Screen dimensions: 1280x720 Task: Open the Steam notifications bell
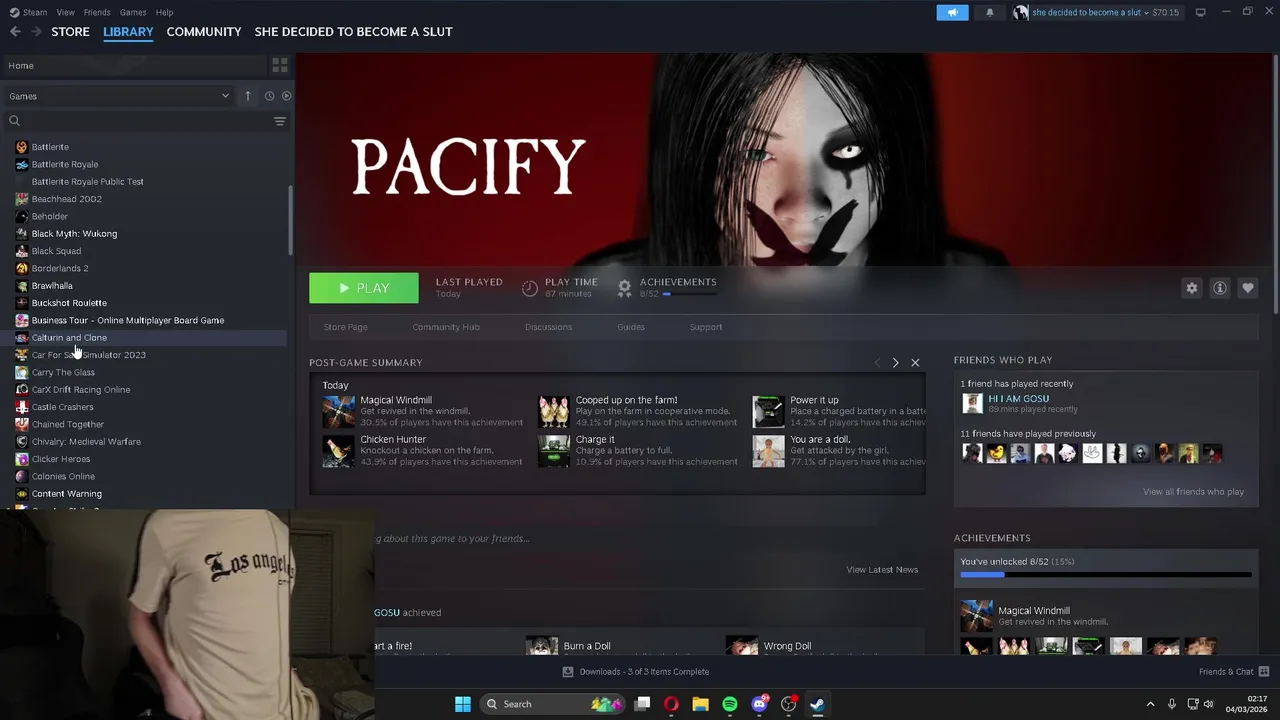pyautogui.click(x=990, y=12)
